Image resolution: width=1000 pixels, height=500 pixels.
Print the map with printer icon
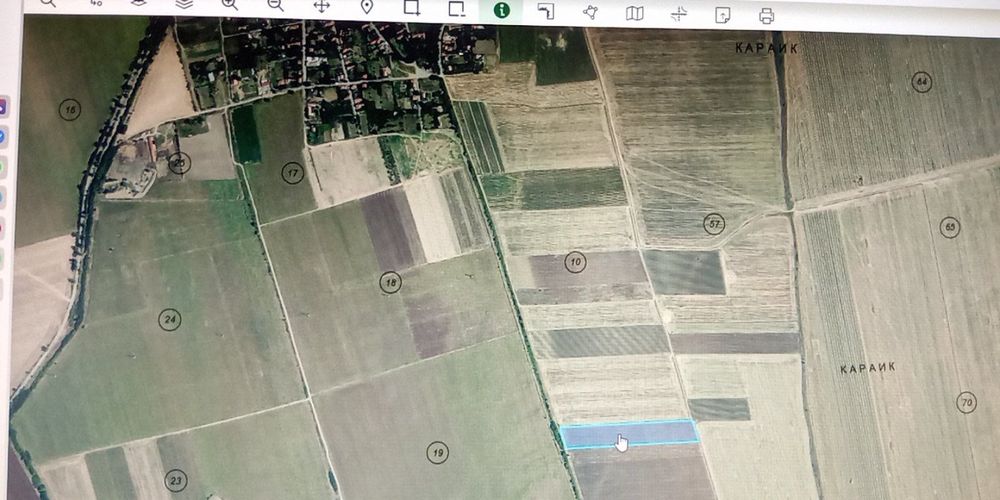pos(767,16)
